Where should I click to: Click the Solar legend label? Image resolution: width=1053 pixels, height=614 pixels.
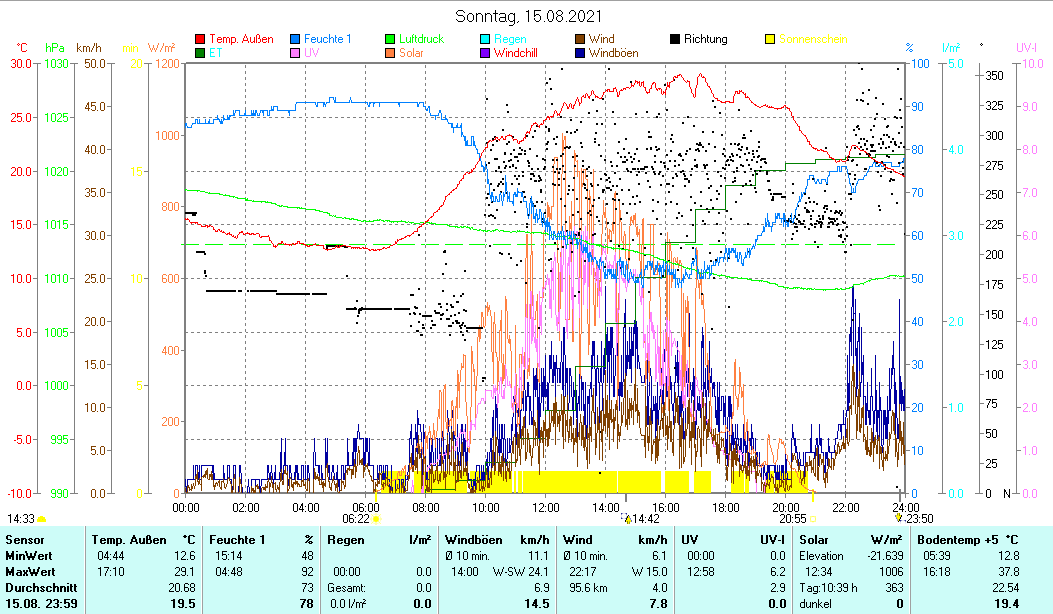tap(411, 54)
